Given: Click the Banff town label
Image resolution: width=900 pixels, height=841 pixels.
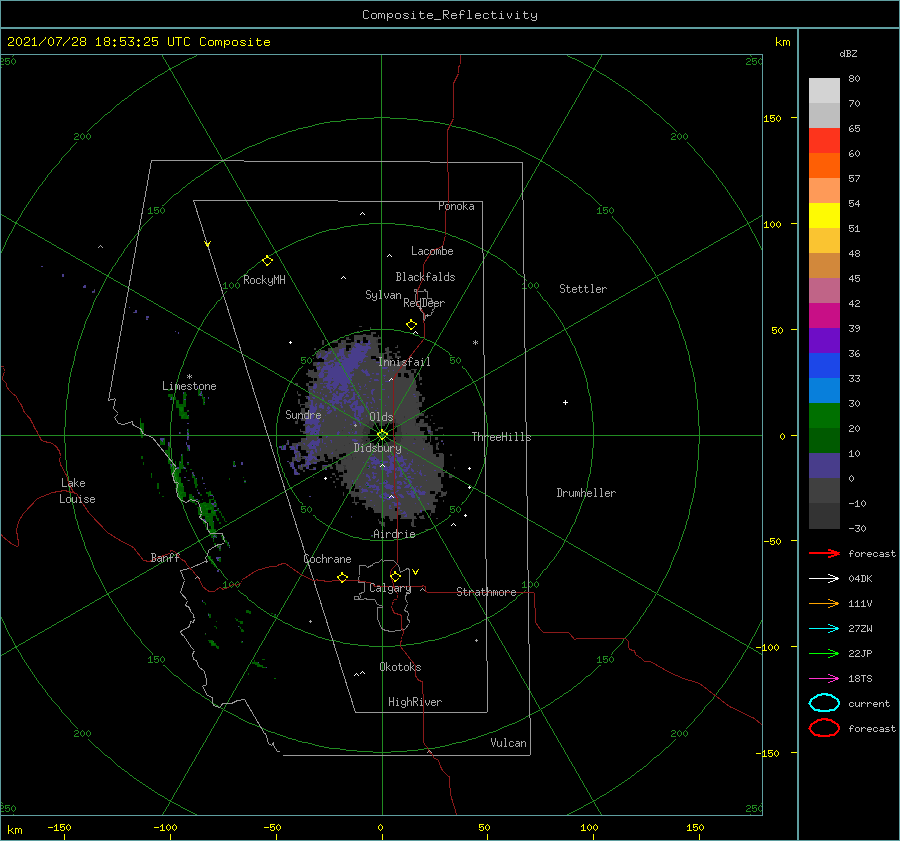Looking at the screenshot, I should click(165, 557).
